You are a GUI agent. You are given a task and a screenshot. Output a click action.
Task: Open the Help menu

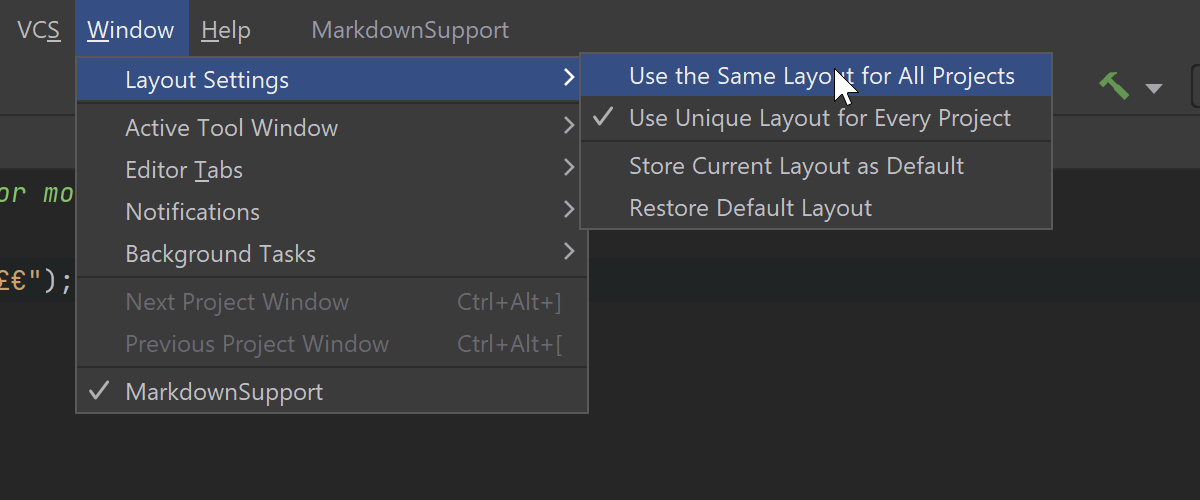[x=226, y=31]
